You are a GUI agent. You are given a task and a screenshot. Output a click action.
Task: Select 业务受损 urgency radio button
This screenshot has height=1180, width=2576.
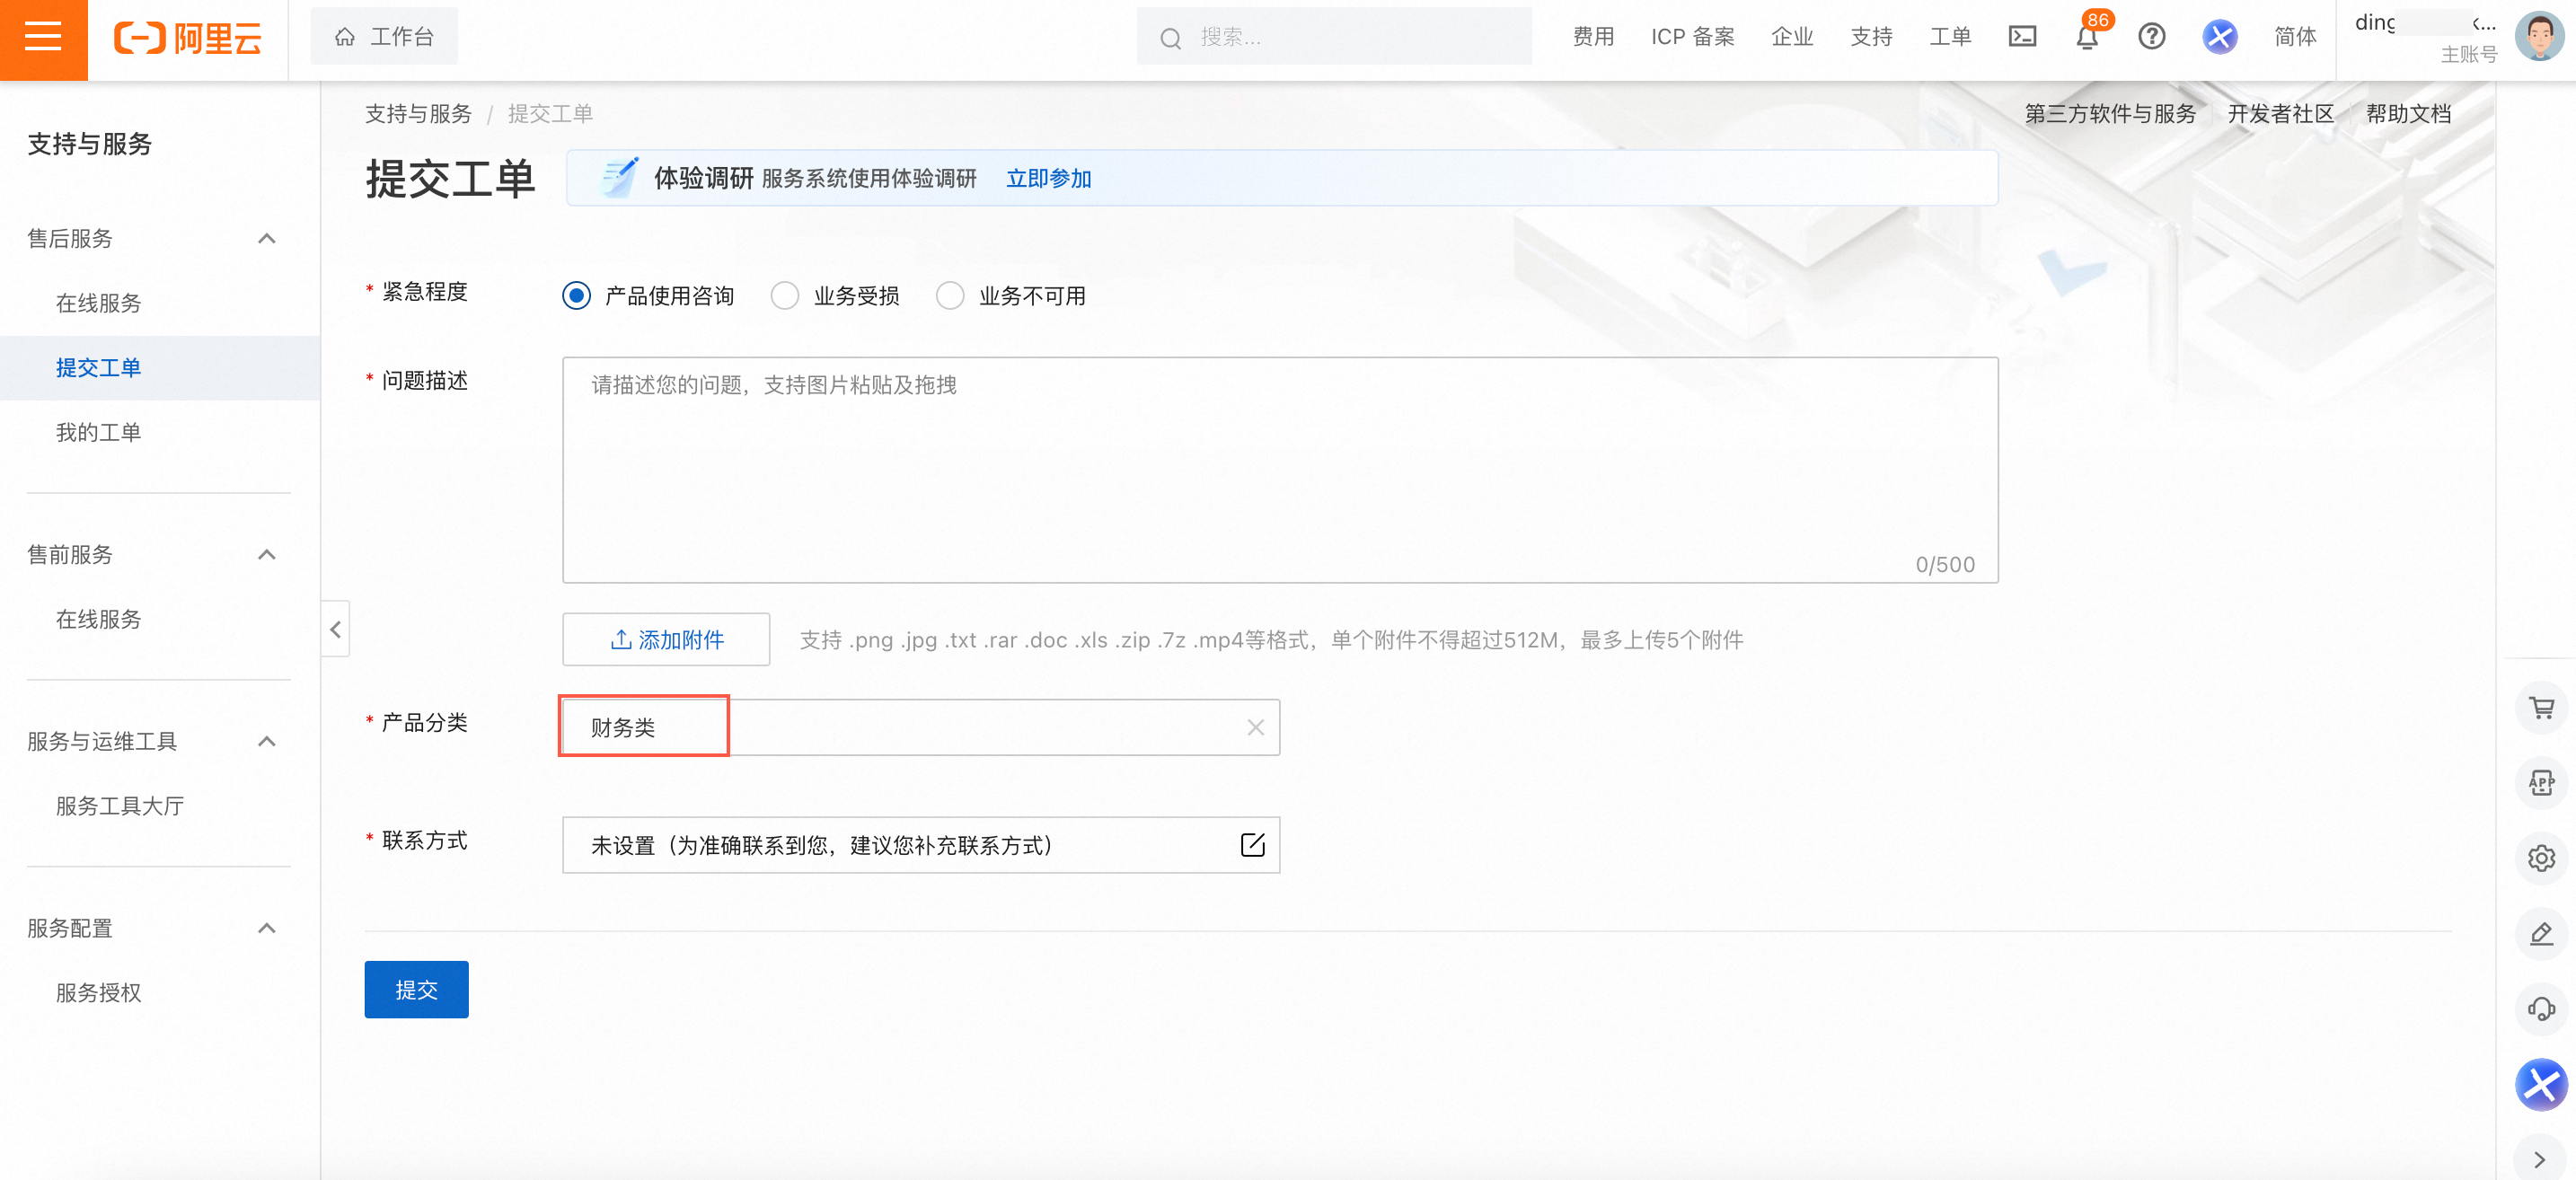click(x=785, y=296)
